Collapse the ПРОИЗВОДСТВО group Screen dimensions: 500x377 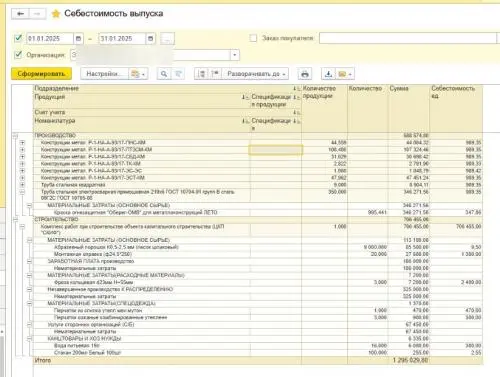tap(15, 136)
